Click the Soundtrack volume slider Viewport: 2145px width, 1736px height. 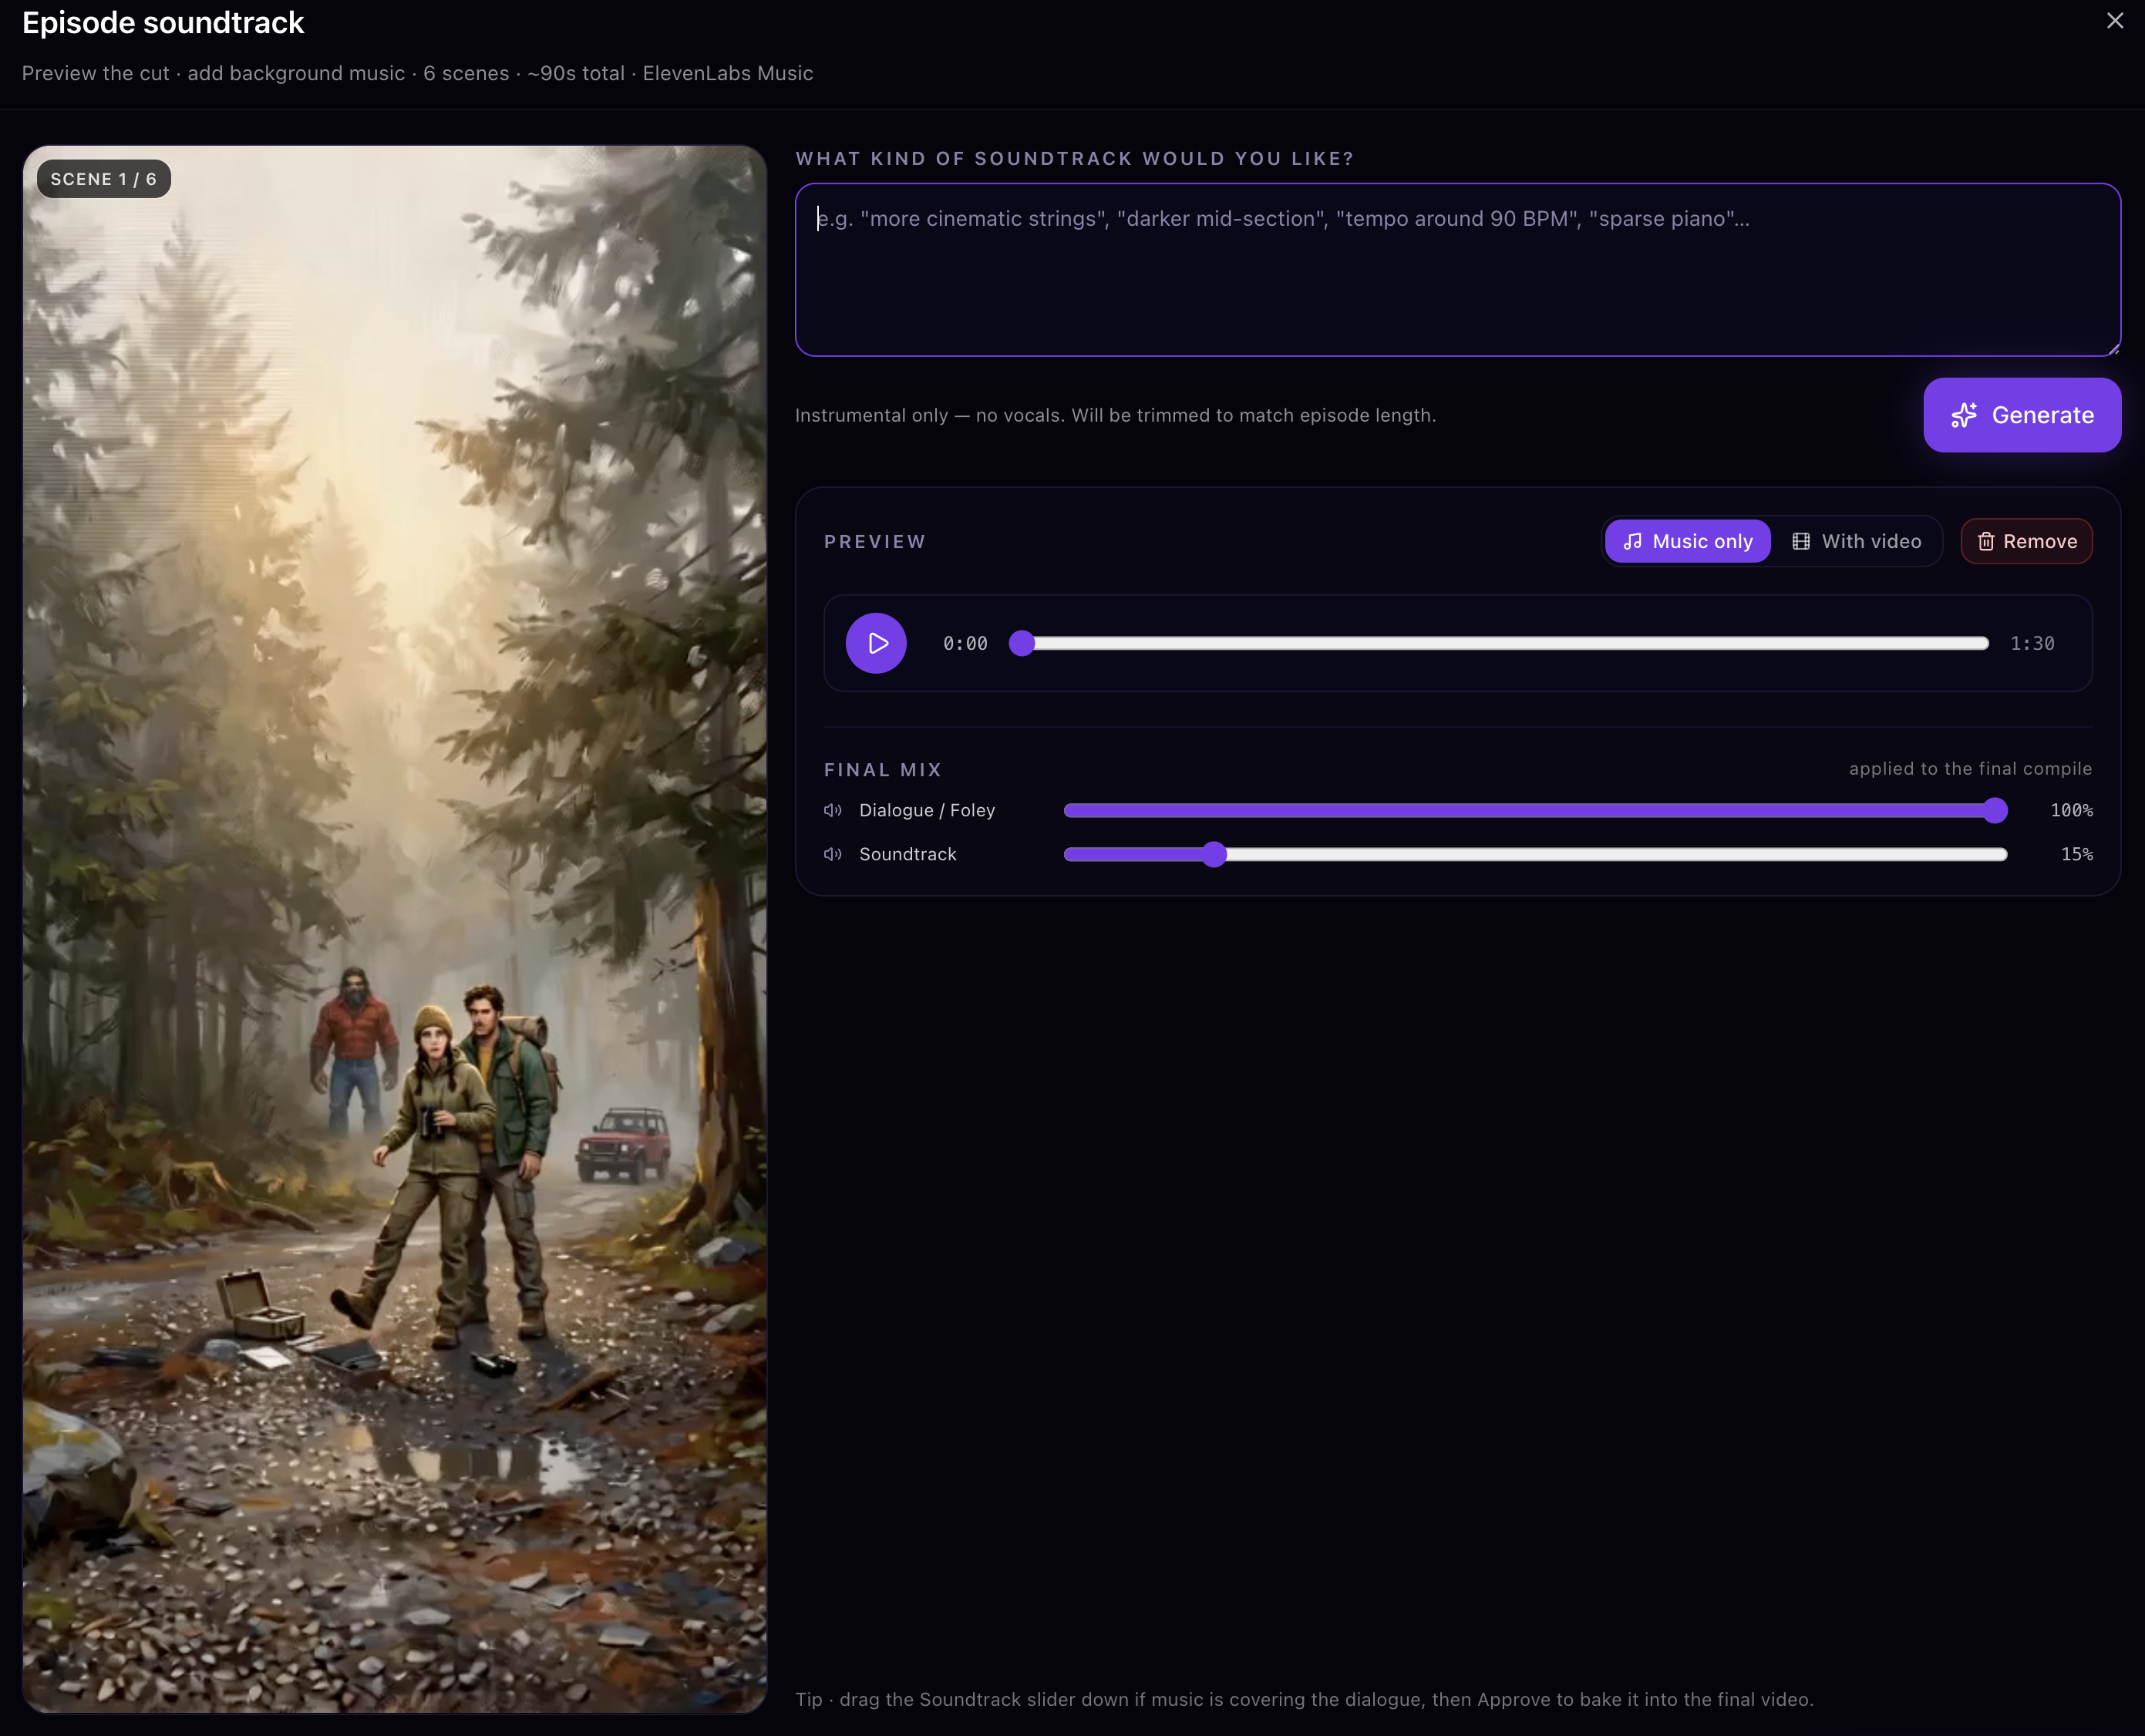pos(1535,854)
